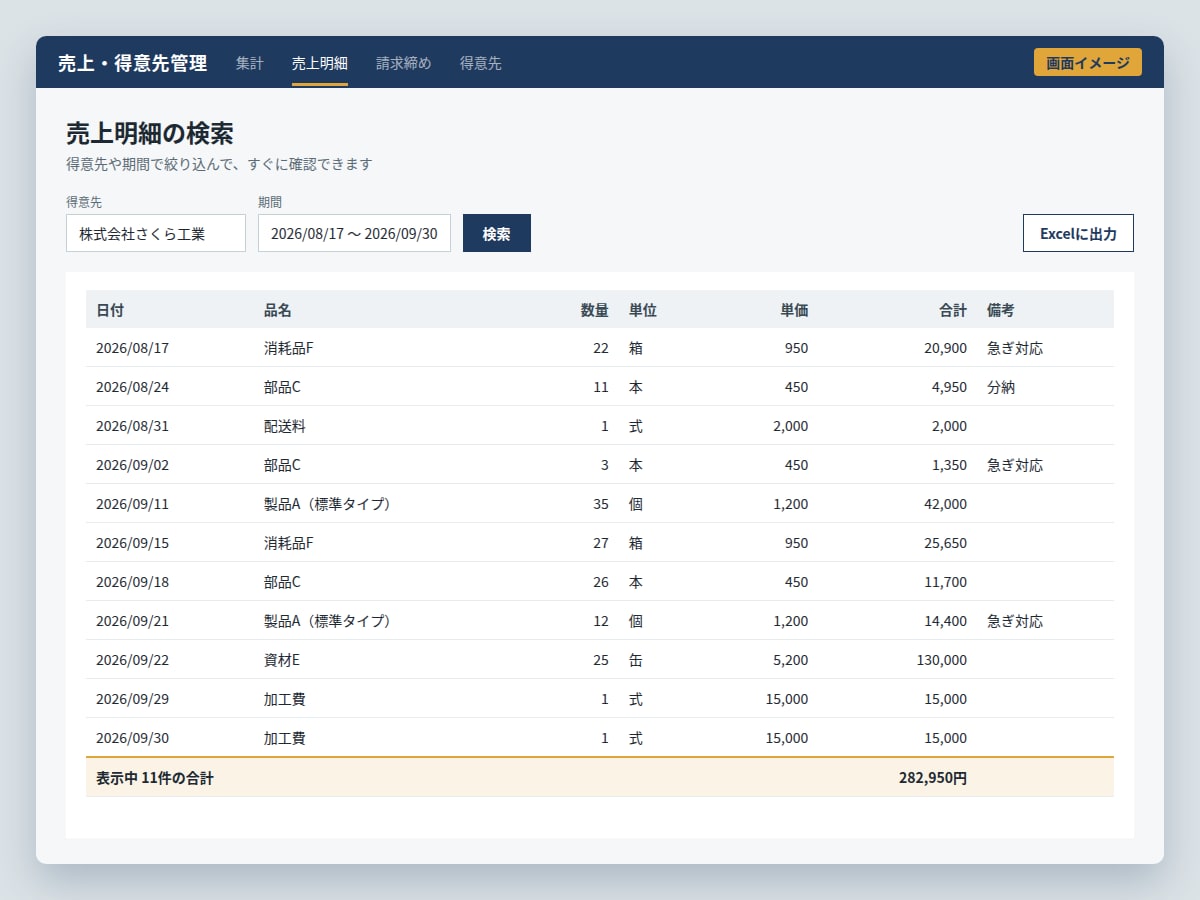Image resolution: width=1200 pixels, height=900 pixels.
Task: Click the Excelに出力 export button
Action: coord(1078,233)
